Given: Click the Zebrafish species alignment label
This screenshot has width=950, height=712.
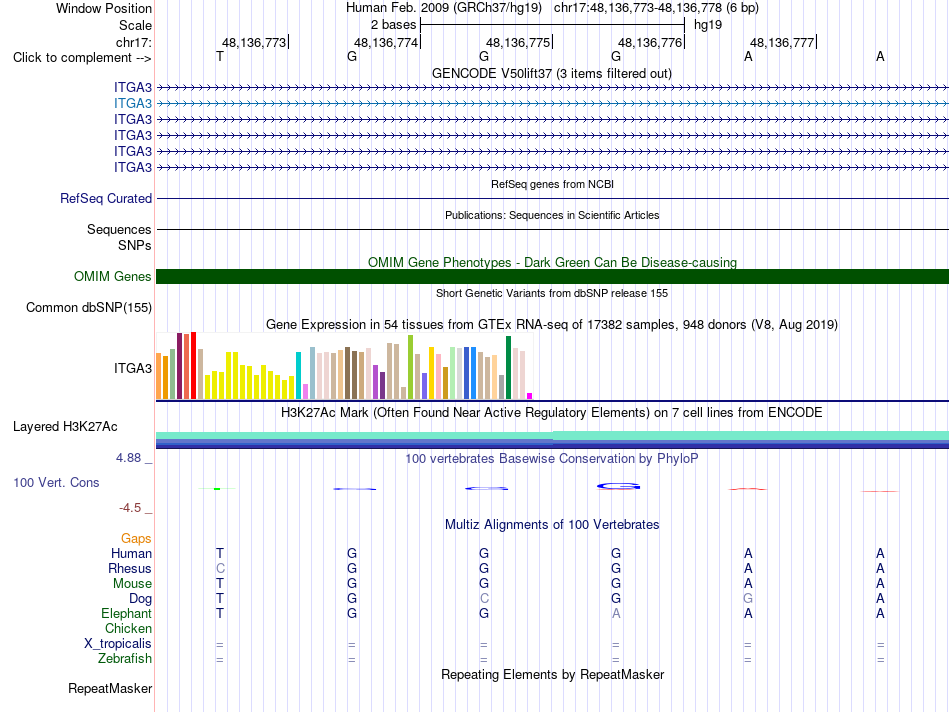Looking at the screenshot, I should click(x=125, y=659).
